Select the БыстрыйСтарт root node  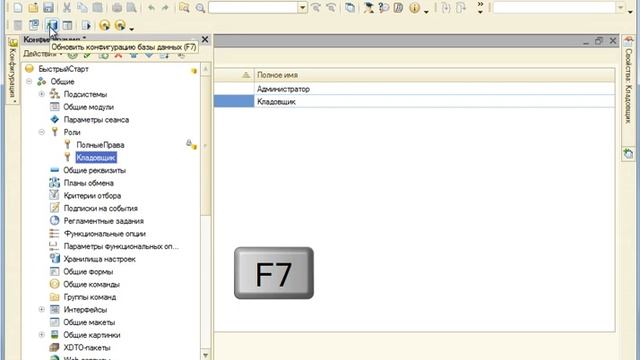click(63, 69)
